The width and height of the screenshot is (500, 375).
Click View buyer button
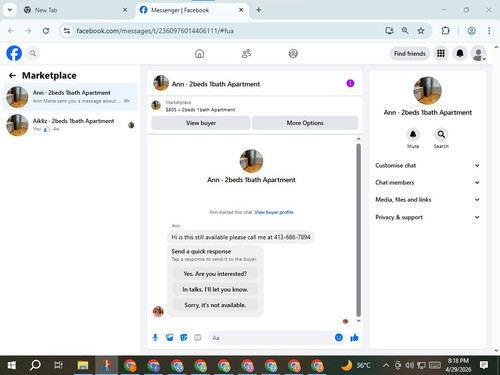pyautogui.click(x=201, y=123)
